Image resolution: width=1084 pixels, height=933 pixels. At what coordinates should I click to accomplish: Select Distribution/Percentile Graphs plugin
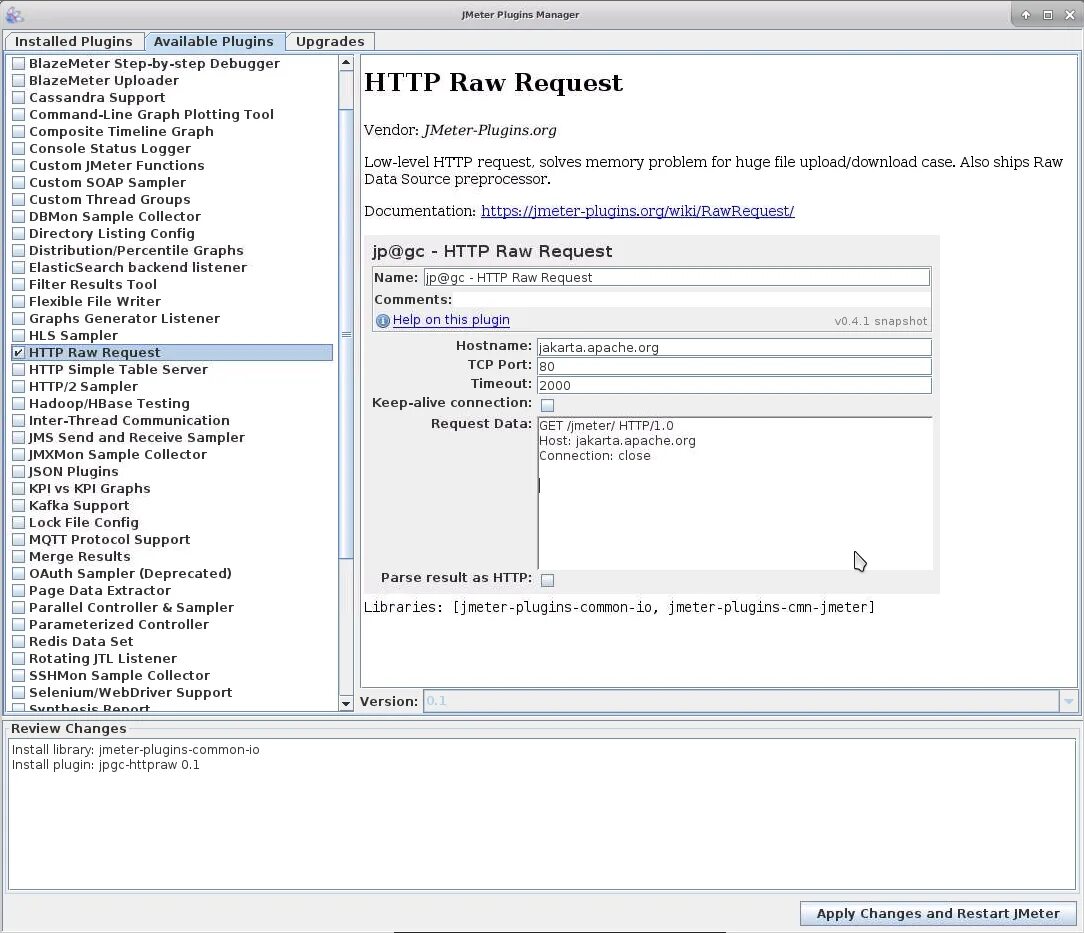[x=136, y=250]
